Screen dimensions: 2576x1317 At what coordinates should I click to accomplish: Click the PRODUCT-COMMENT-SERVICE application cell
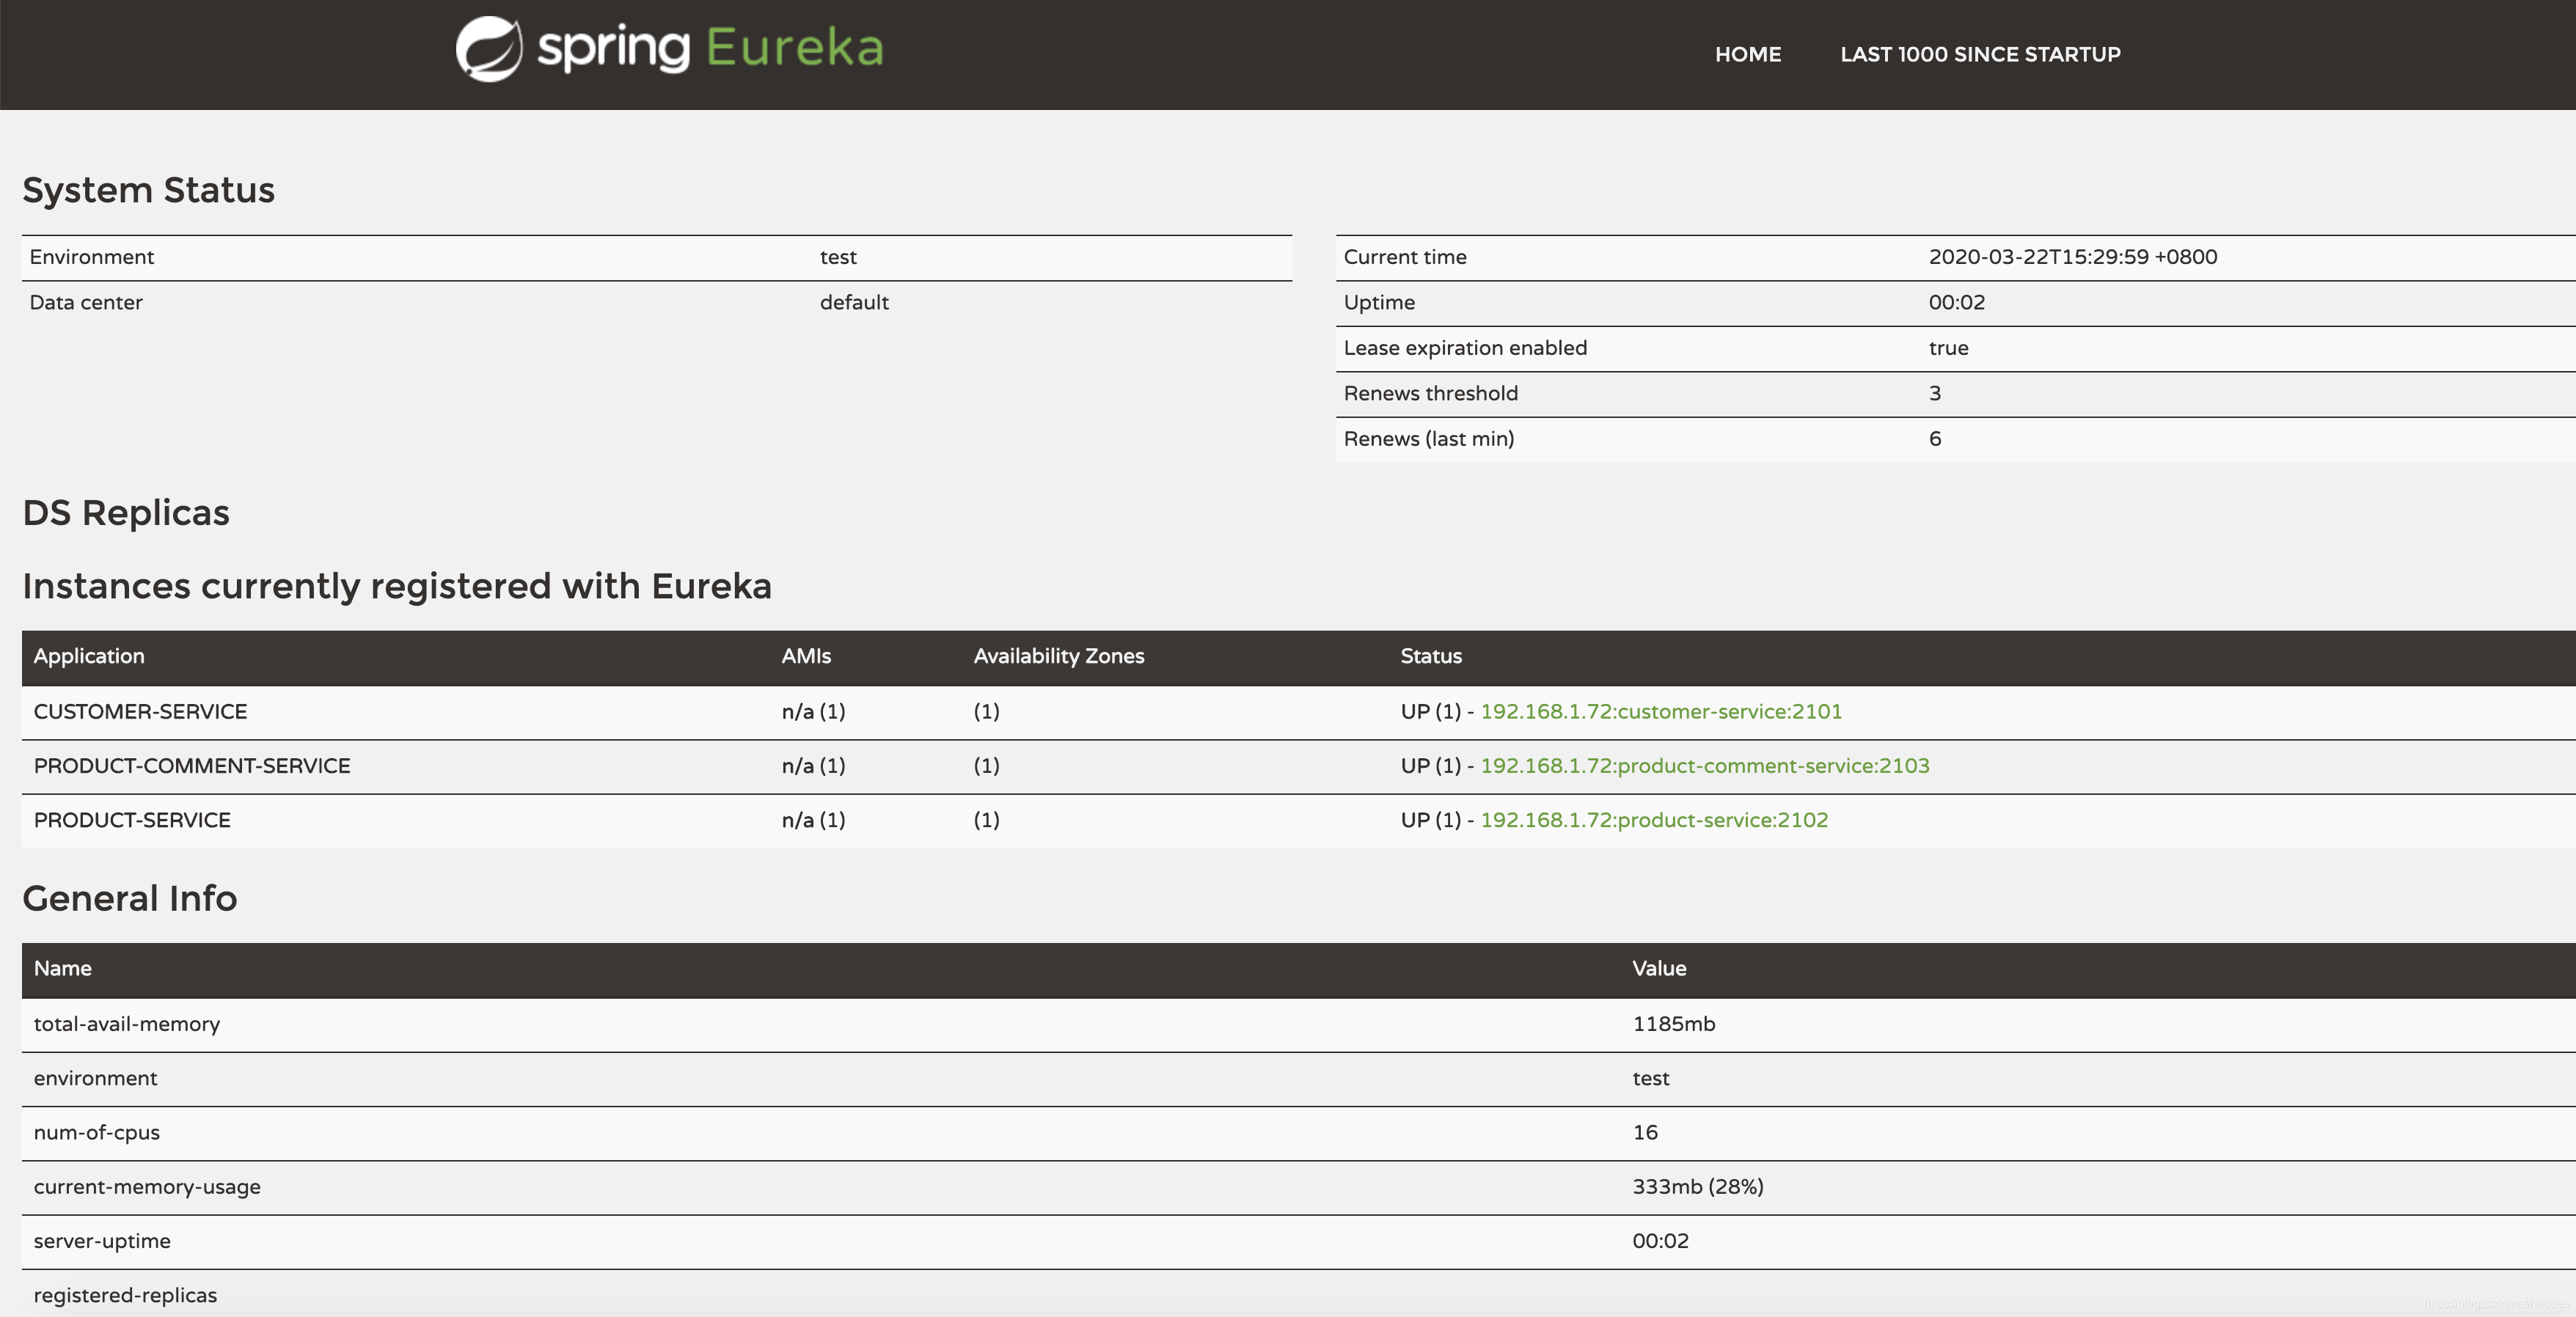(192, 766)
